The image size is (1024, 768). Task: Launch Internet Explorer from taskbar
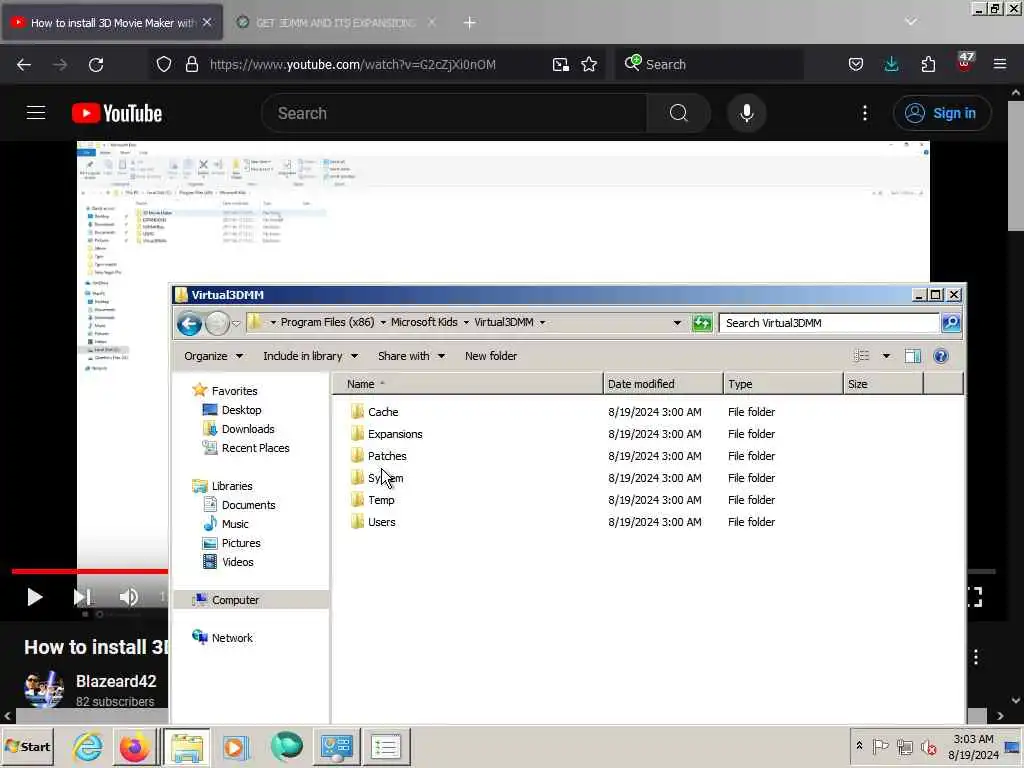[x=88, y=746]
